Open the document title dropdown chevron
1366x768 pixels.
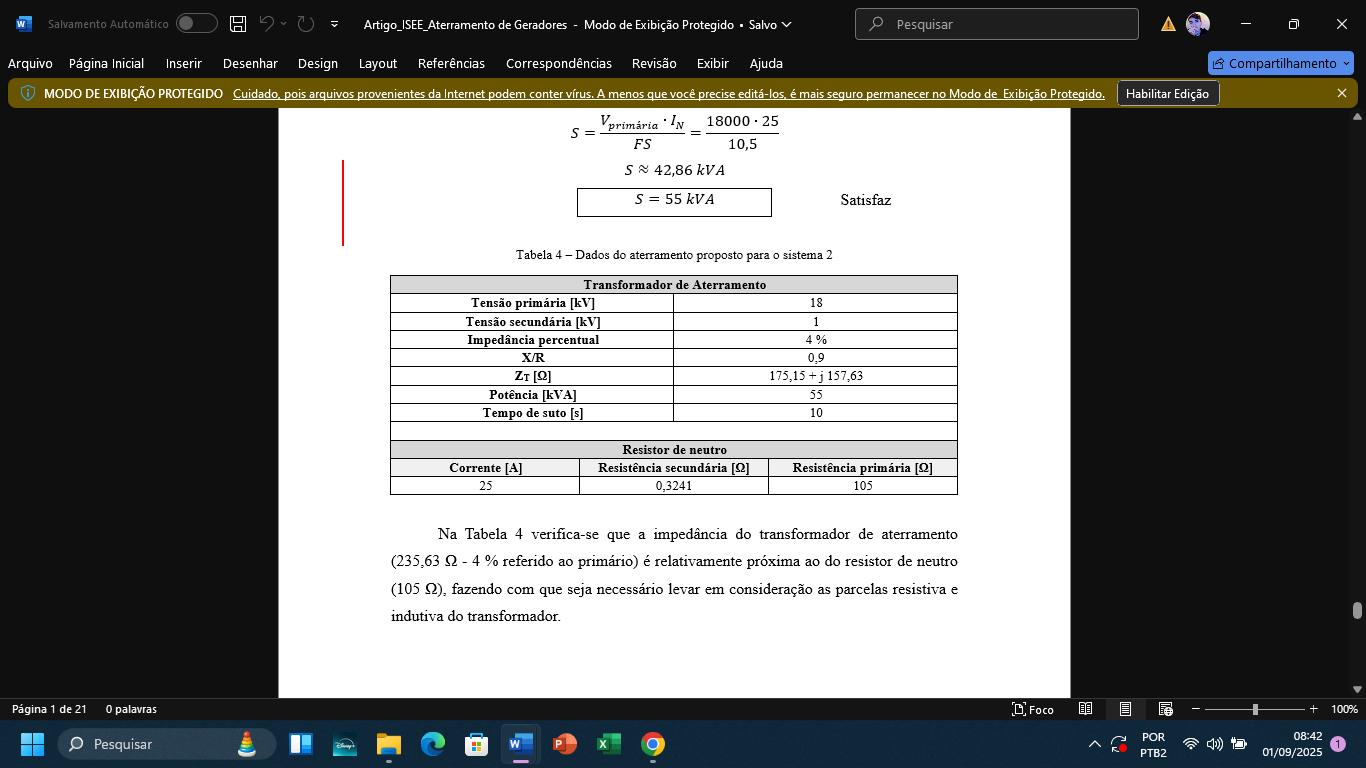tap(786, 24)
